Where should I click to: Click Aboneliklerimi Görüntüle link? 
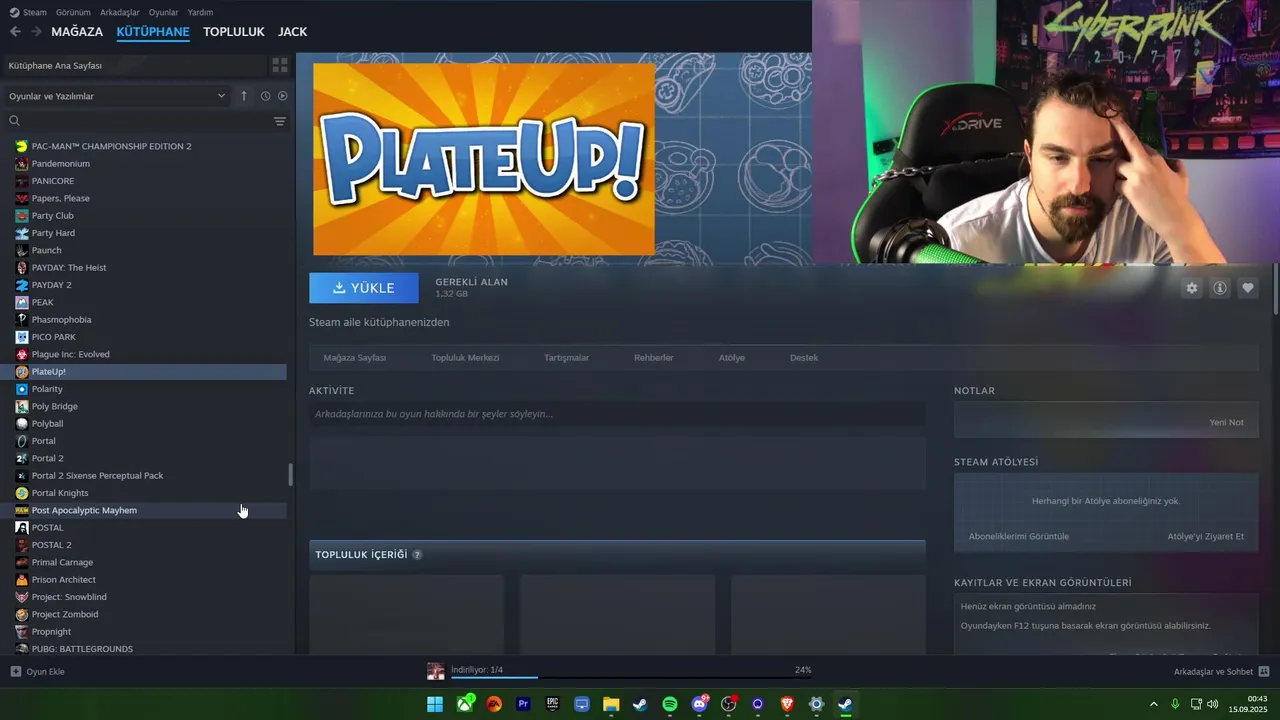1019,537
